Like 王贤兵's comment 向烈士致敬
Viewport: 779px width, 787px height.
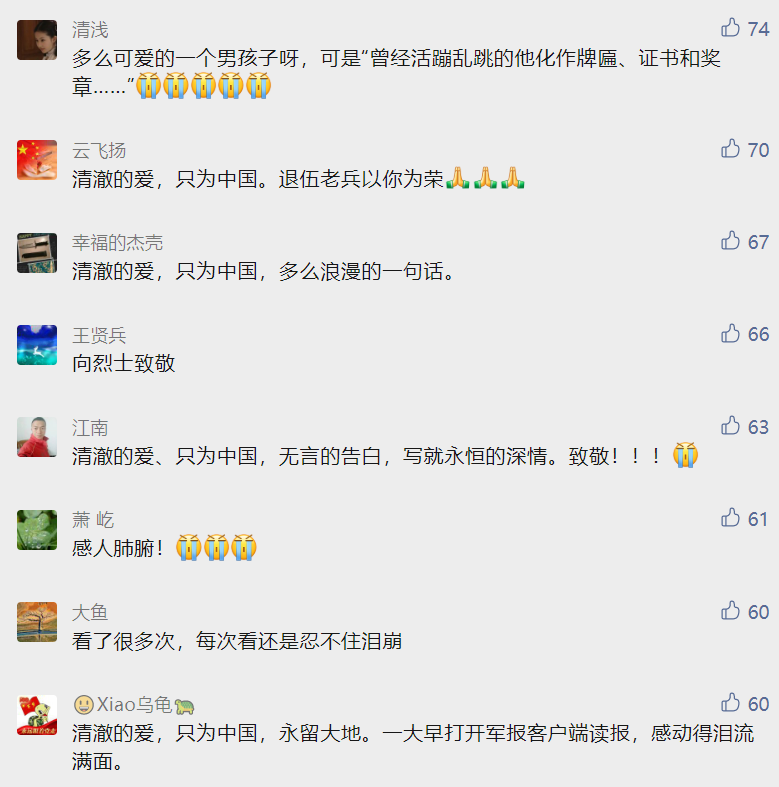[x=730, y=333]
